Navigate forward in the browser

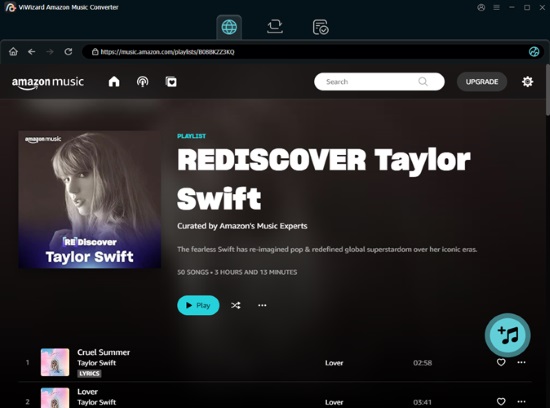pos(50,52)
